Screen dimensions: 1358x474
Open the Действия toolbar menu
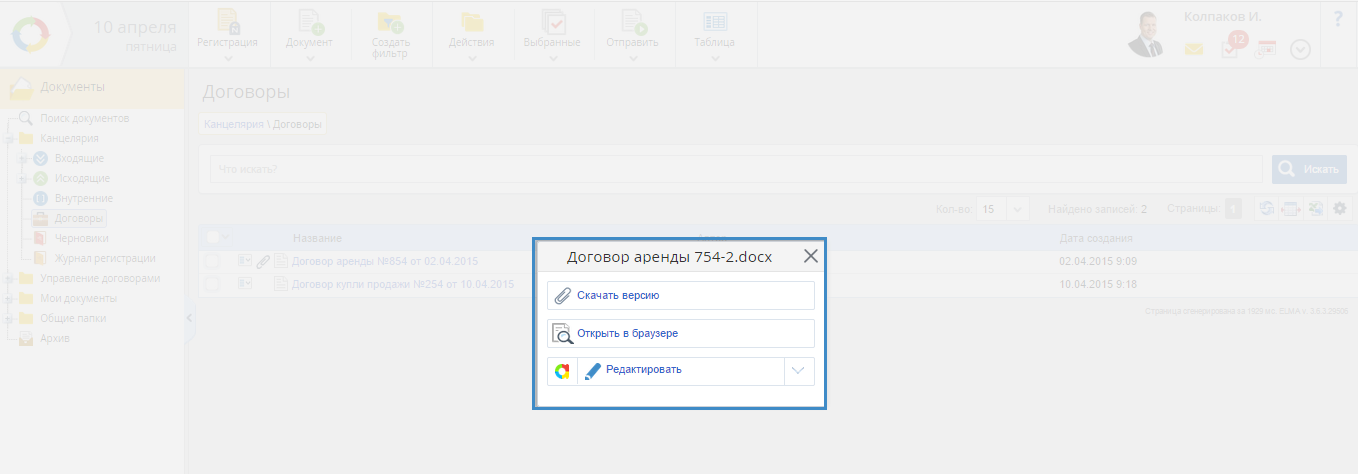click(x=471, y=35)
